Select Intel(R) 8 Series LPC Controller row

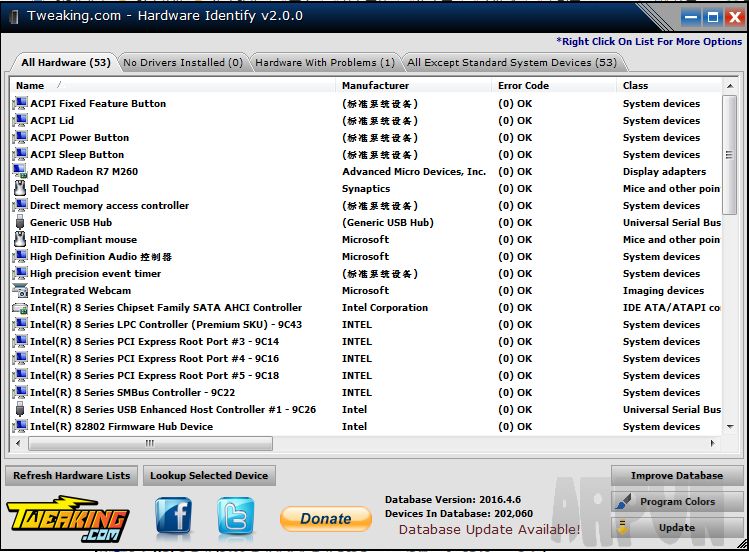click(x=366, y=325)
